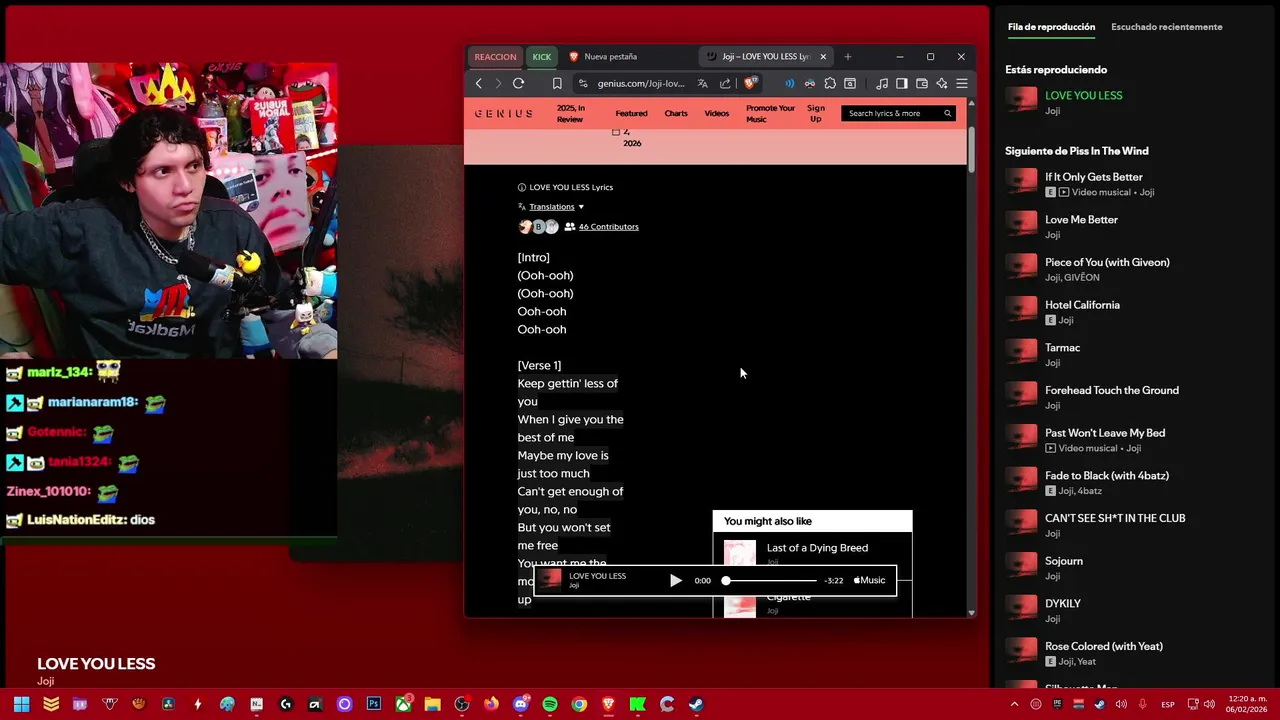The image size is (1280, 720).
Task: Switch to Escuchado recientemente tab in Spotify
Action: coord(1166,27)
